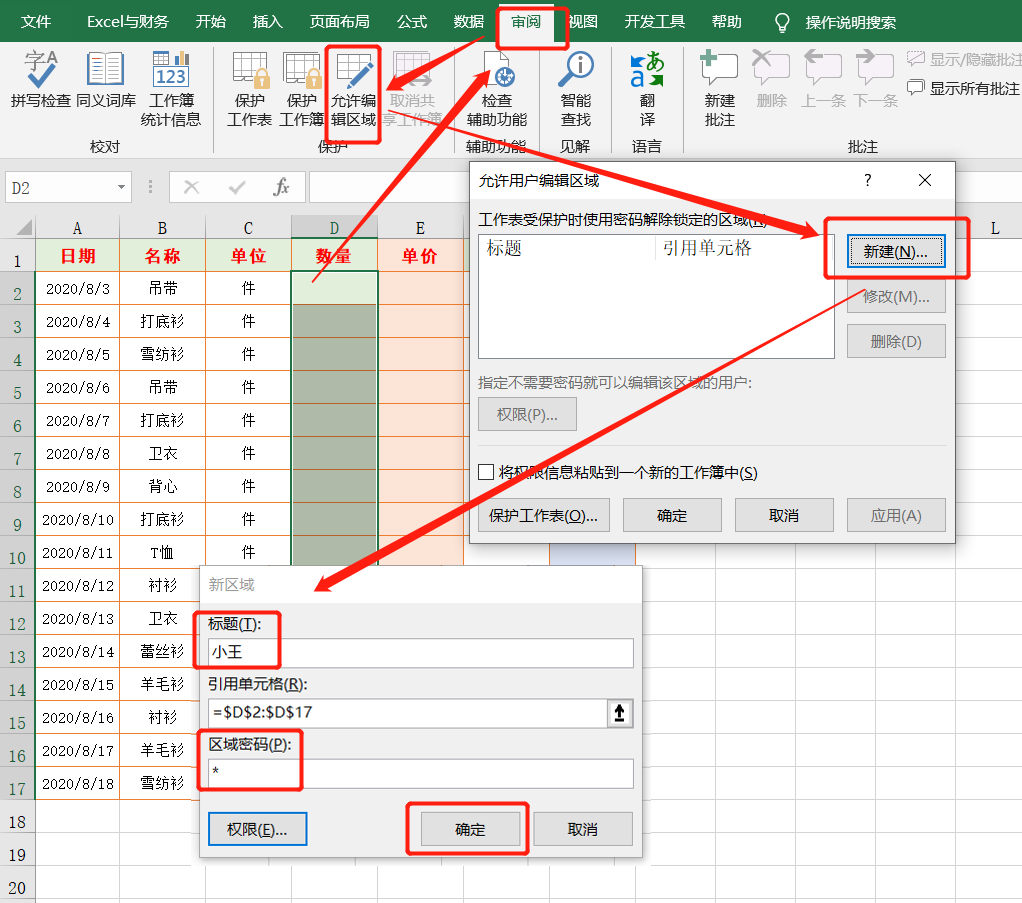Click the 引用单元格 reference field
Image resolution: width=1022 pixels, height=903 pixels.
[x=408, y=713]
